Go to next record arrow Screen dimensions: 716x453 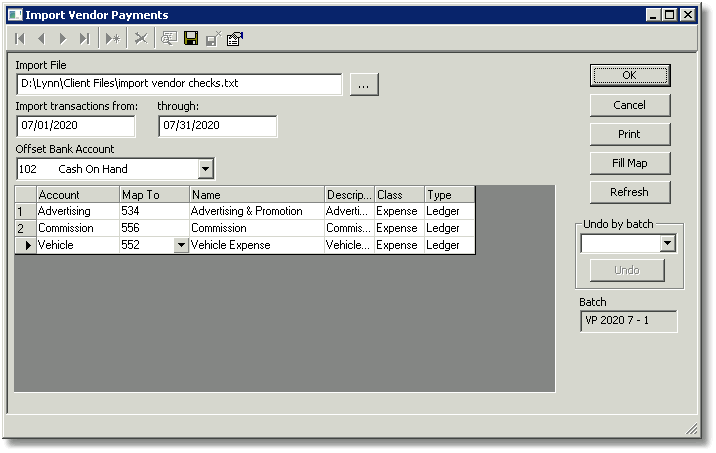point(63,39)
